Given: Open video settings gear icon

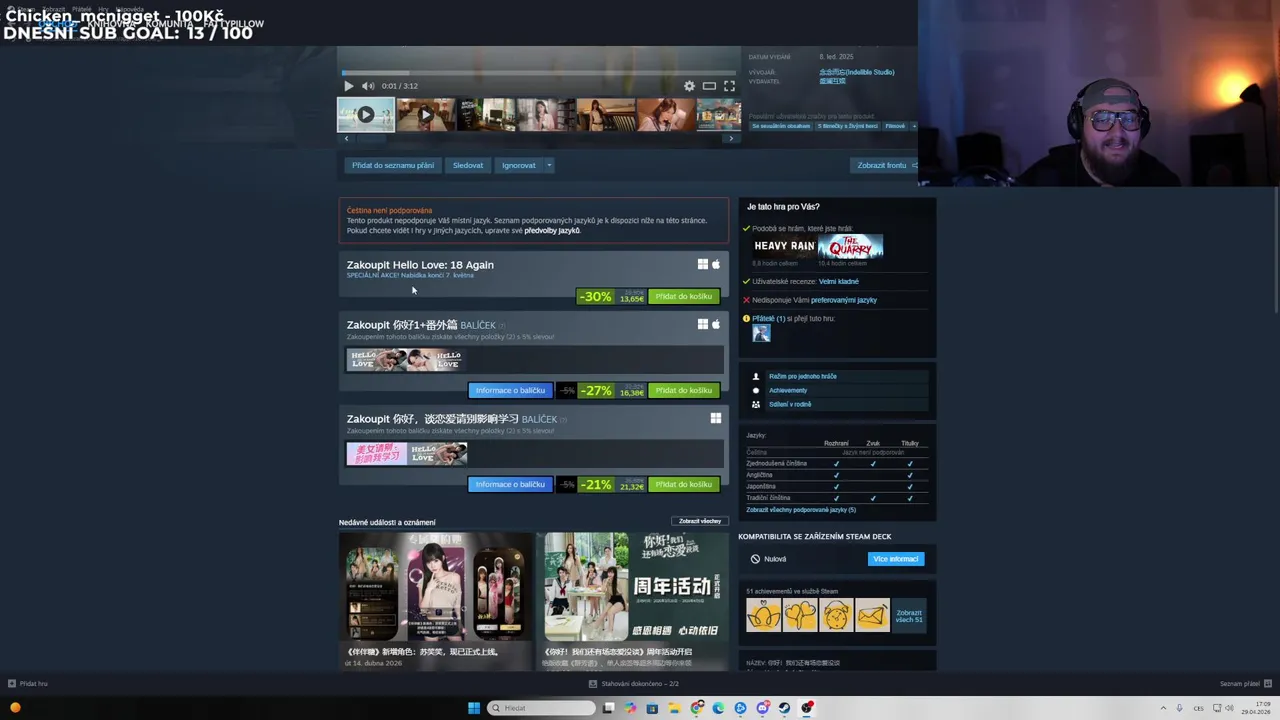Looking at the screenshot, I should click(689, 86).
